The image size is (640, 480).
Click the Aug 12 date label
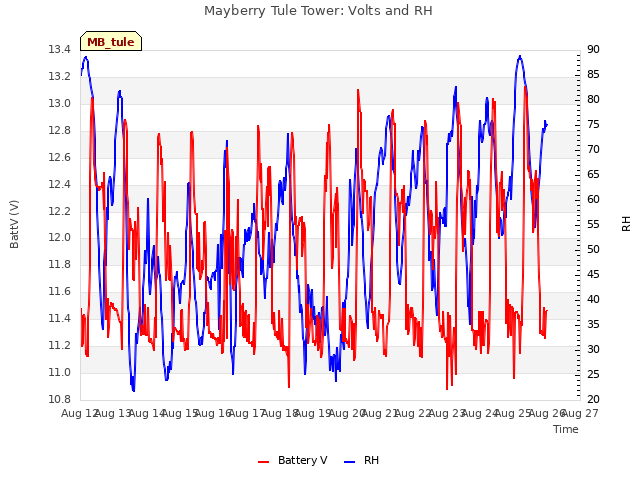pos(79,413)
